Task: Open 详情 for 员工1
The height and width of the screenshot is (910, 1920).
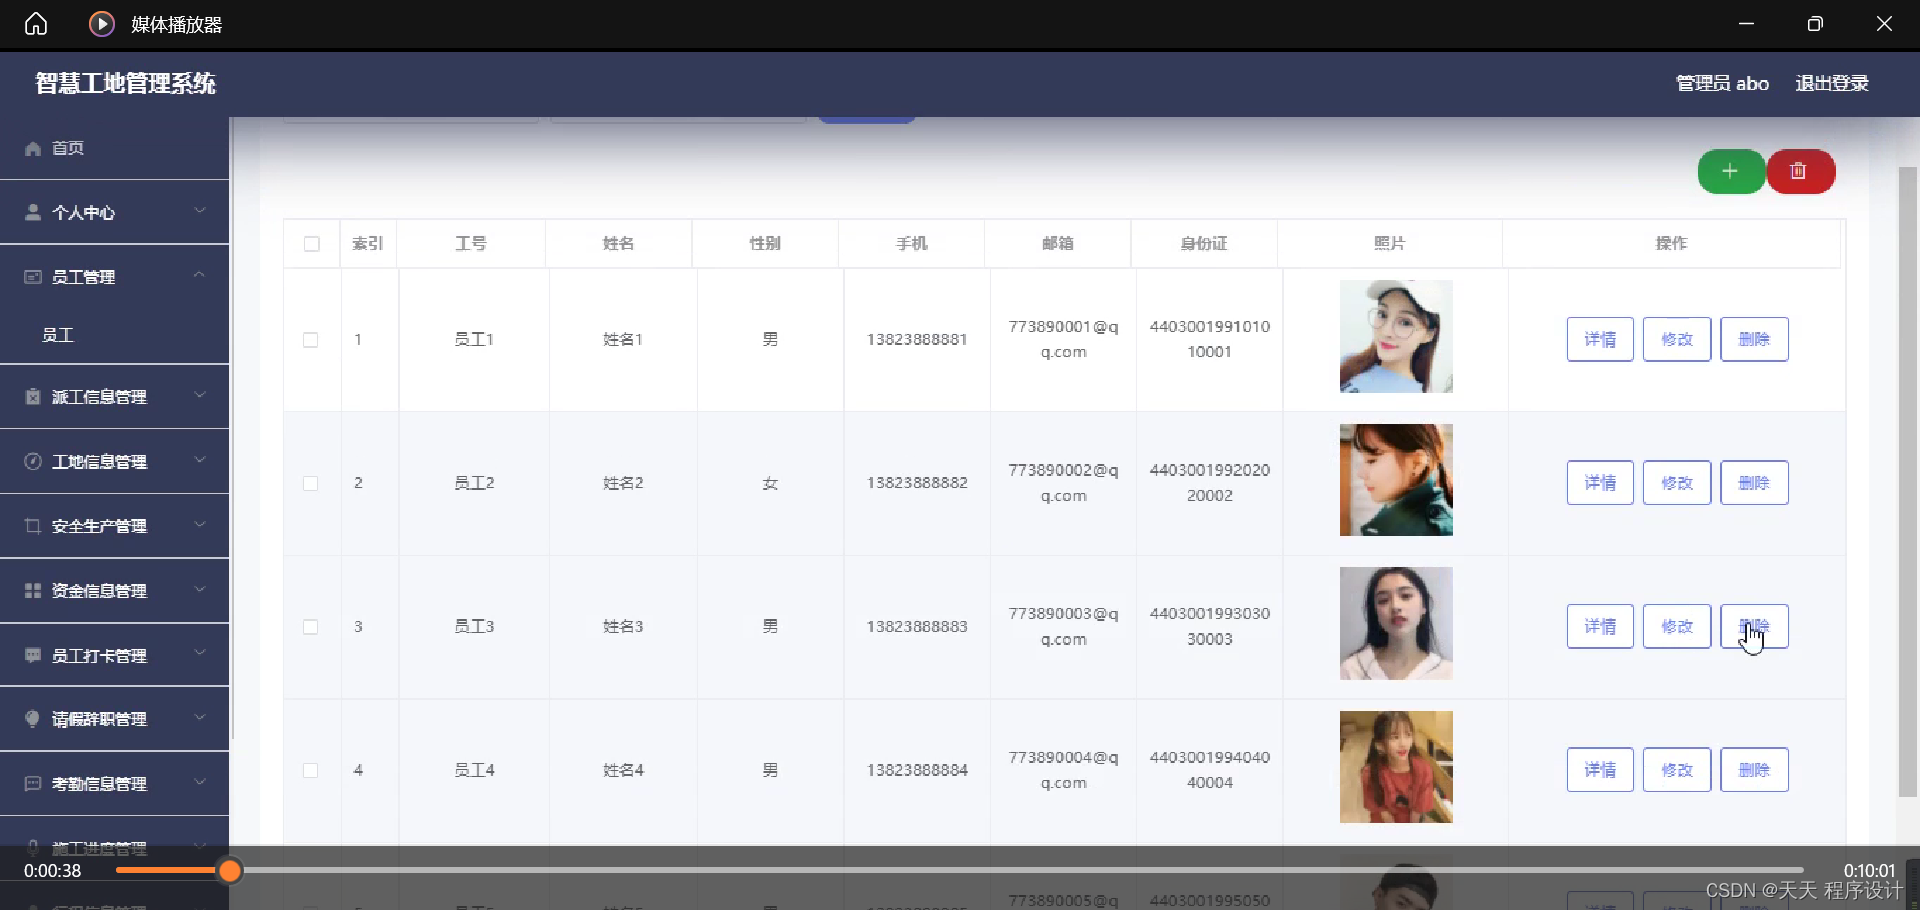Action: click(1600, 339)
